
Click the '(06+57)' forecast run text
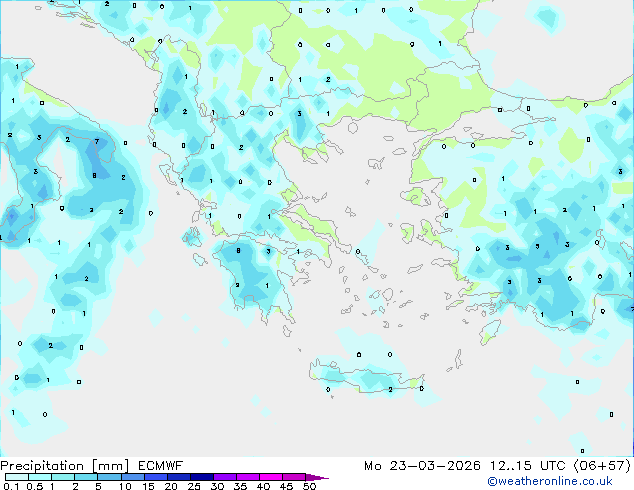[602, 466]
